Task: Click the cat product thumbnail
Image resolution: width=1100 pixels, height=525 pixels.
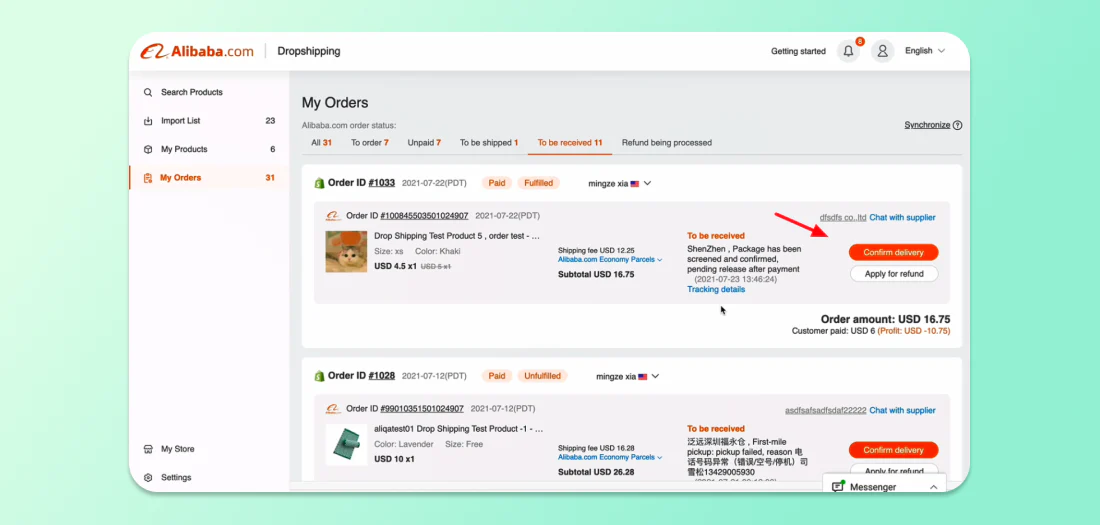Action: (347, 252)
